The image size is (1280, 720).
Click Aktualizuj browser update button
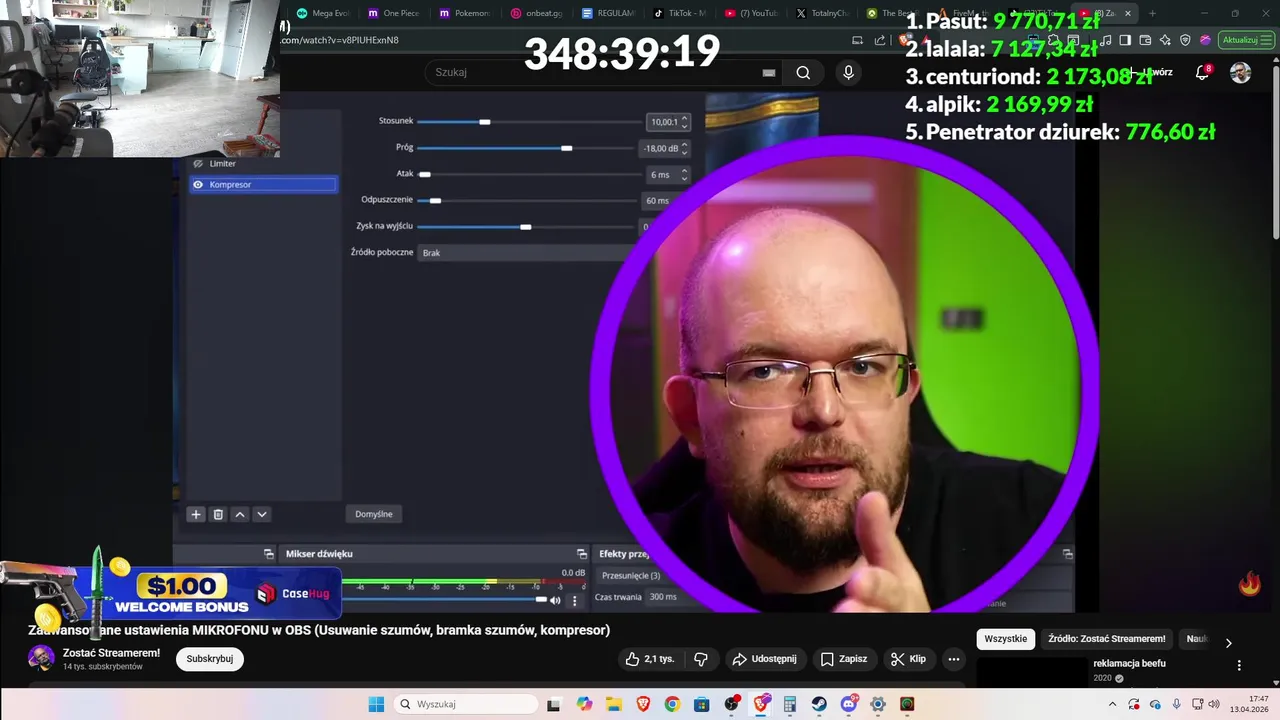[1246, 40]
